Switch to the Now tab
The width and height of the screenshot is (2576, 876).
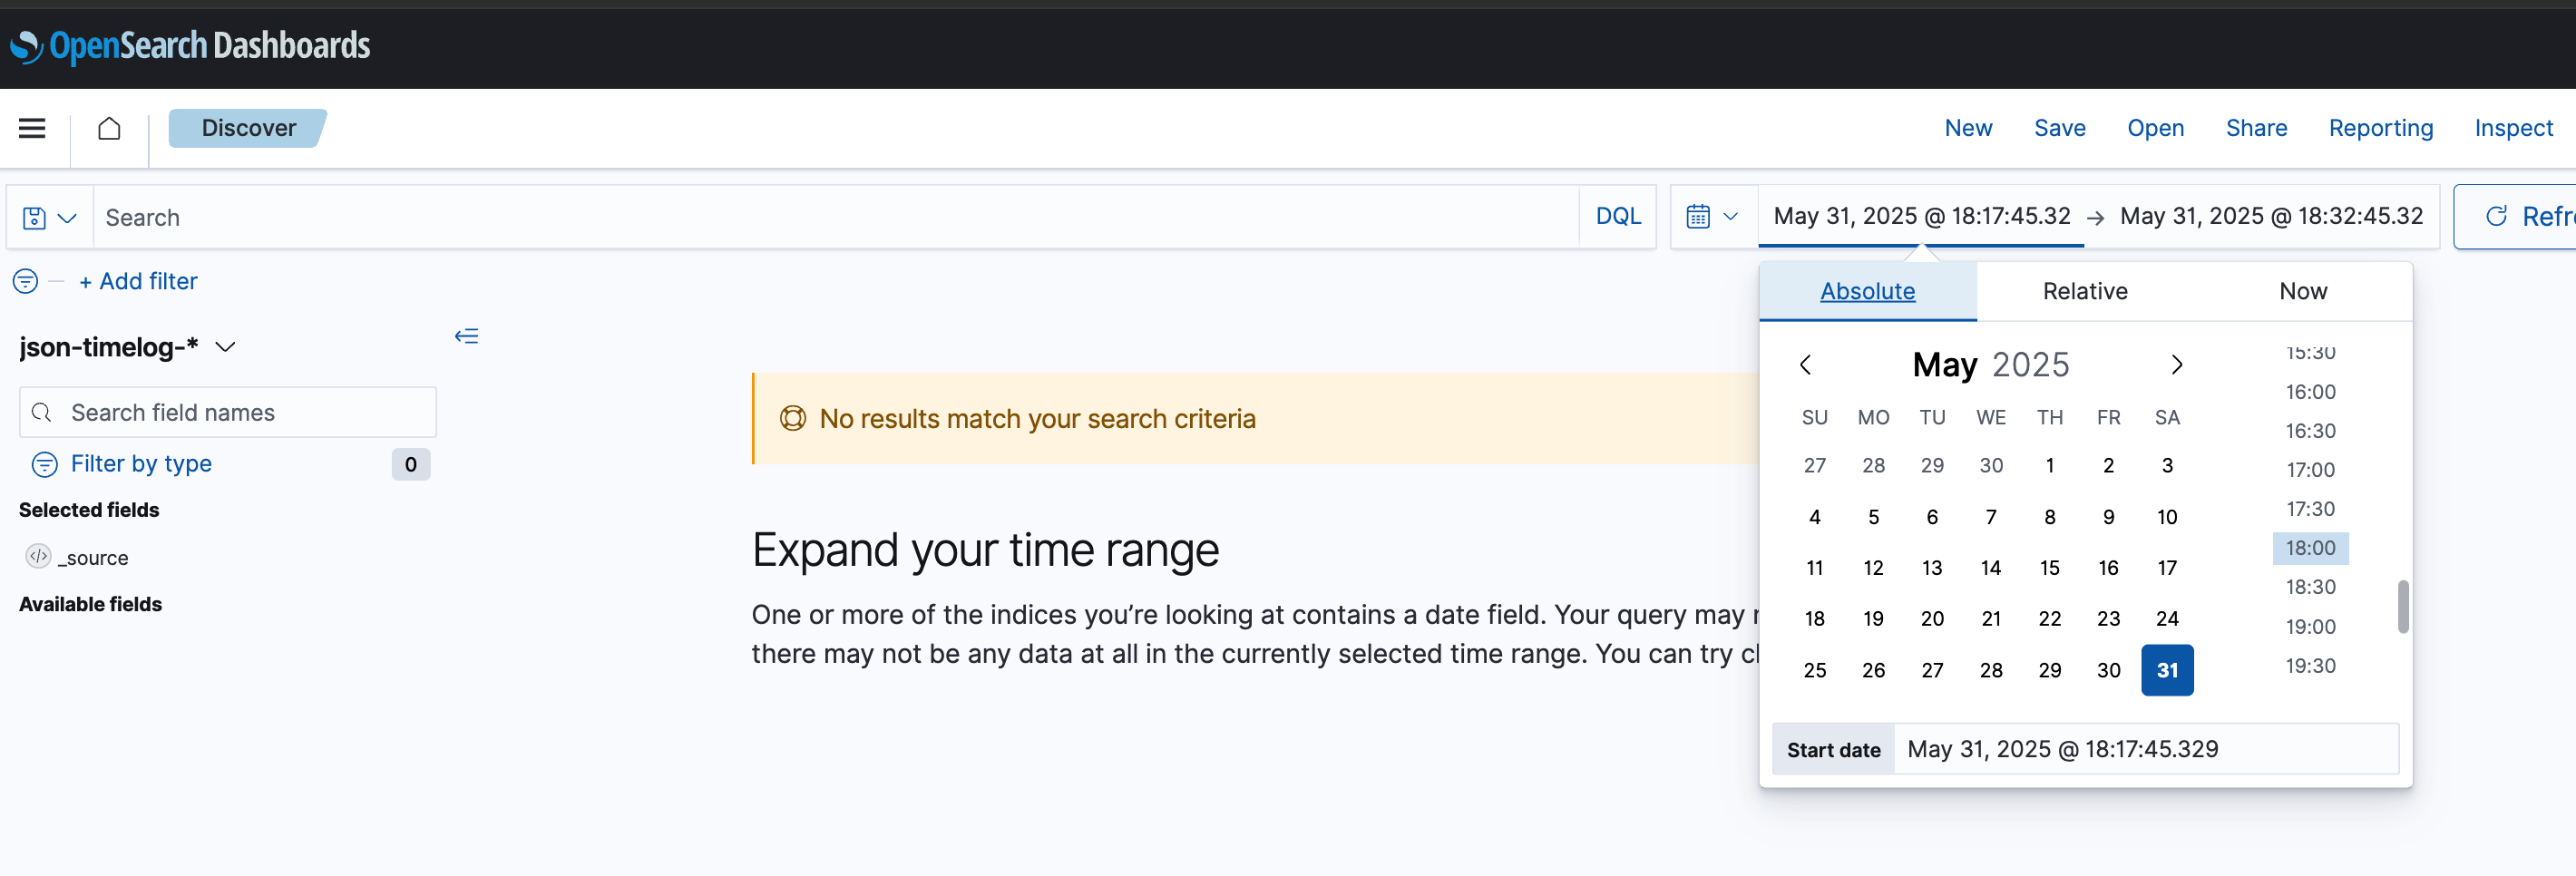point(2302,292)
